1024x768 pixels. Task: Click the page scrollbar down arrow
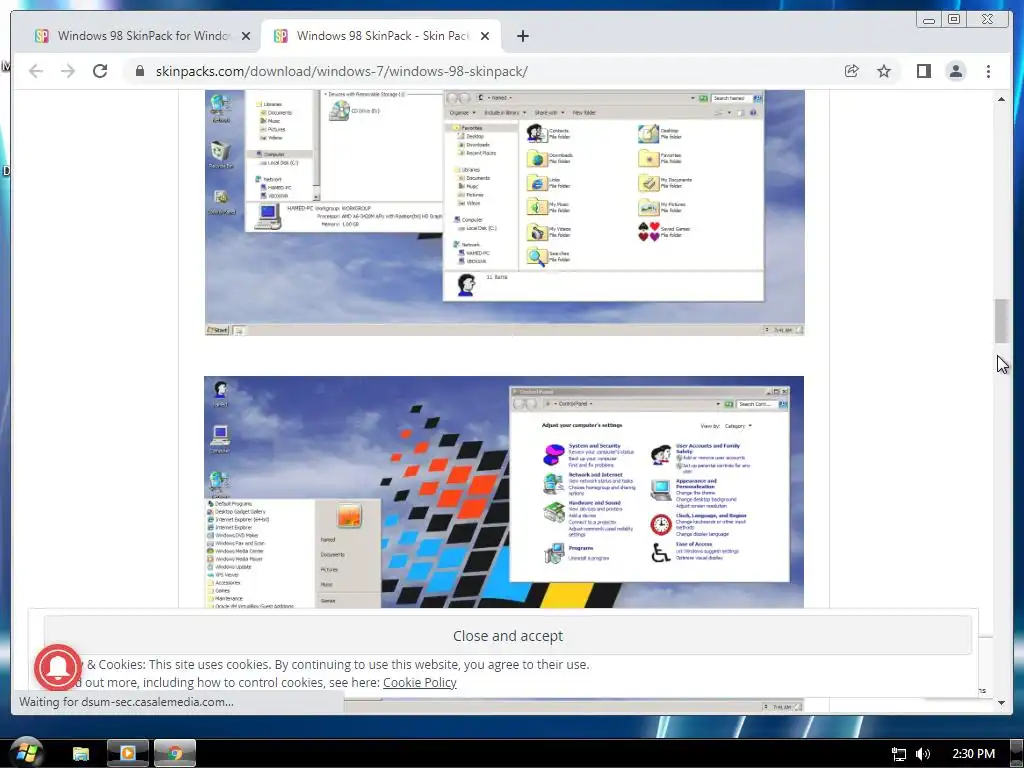pyautogui.click(x=1001, y=703)
